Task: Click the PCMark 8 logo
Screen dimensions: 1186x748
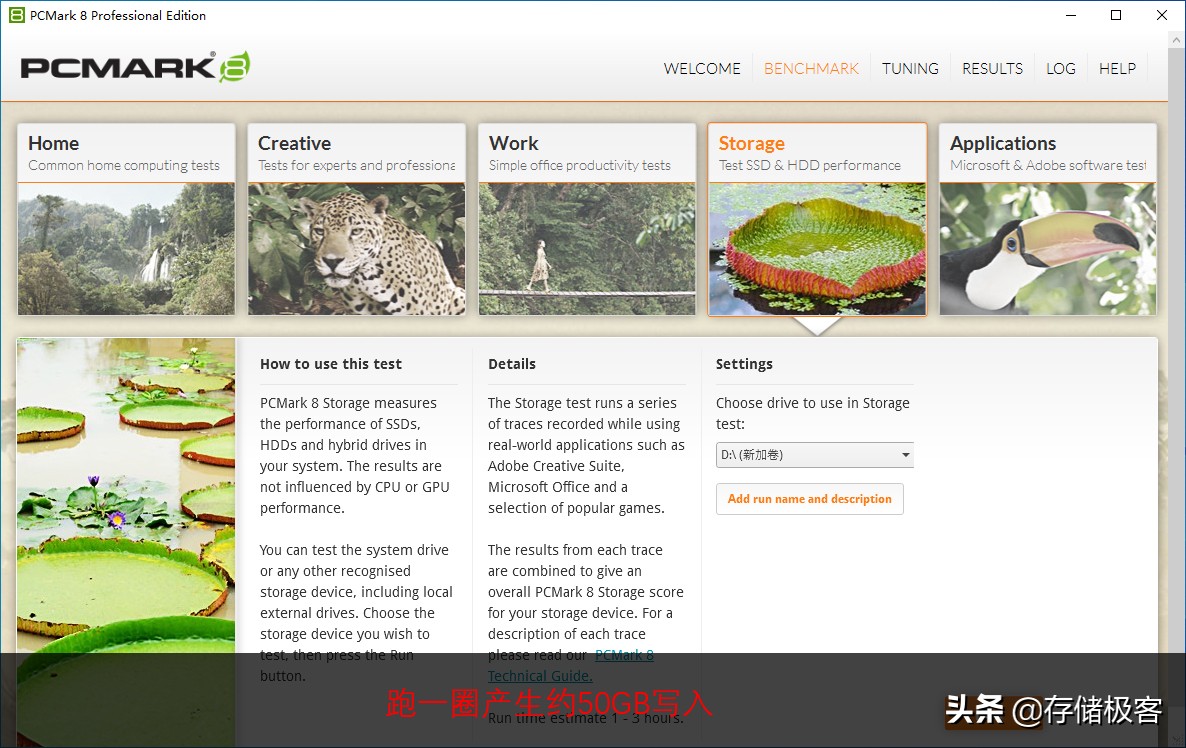Action: point(135,67)
